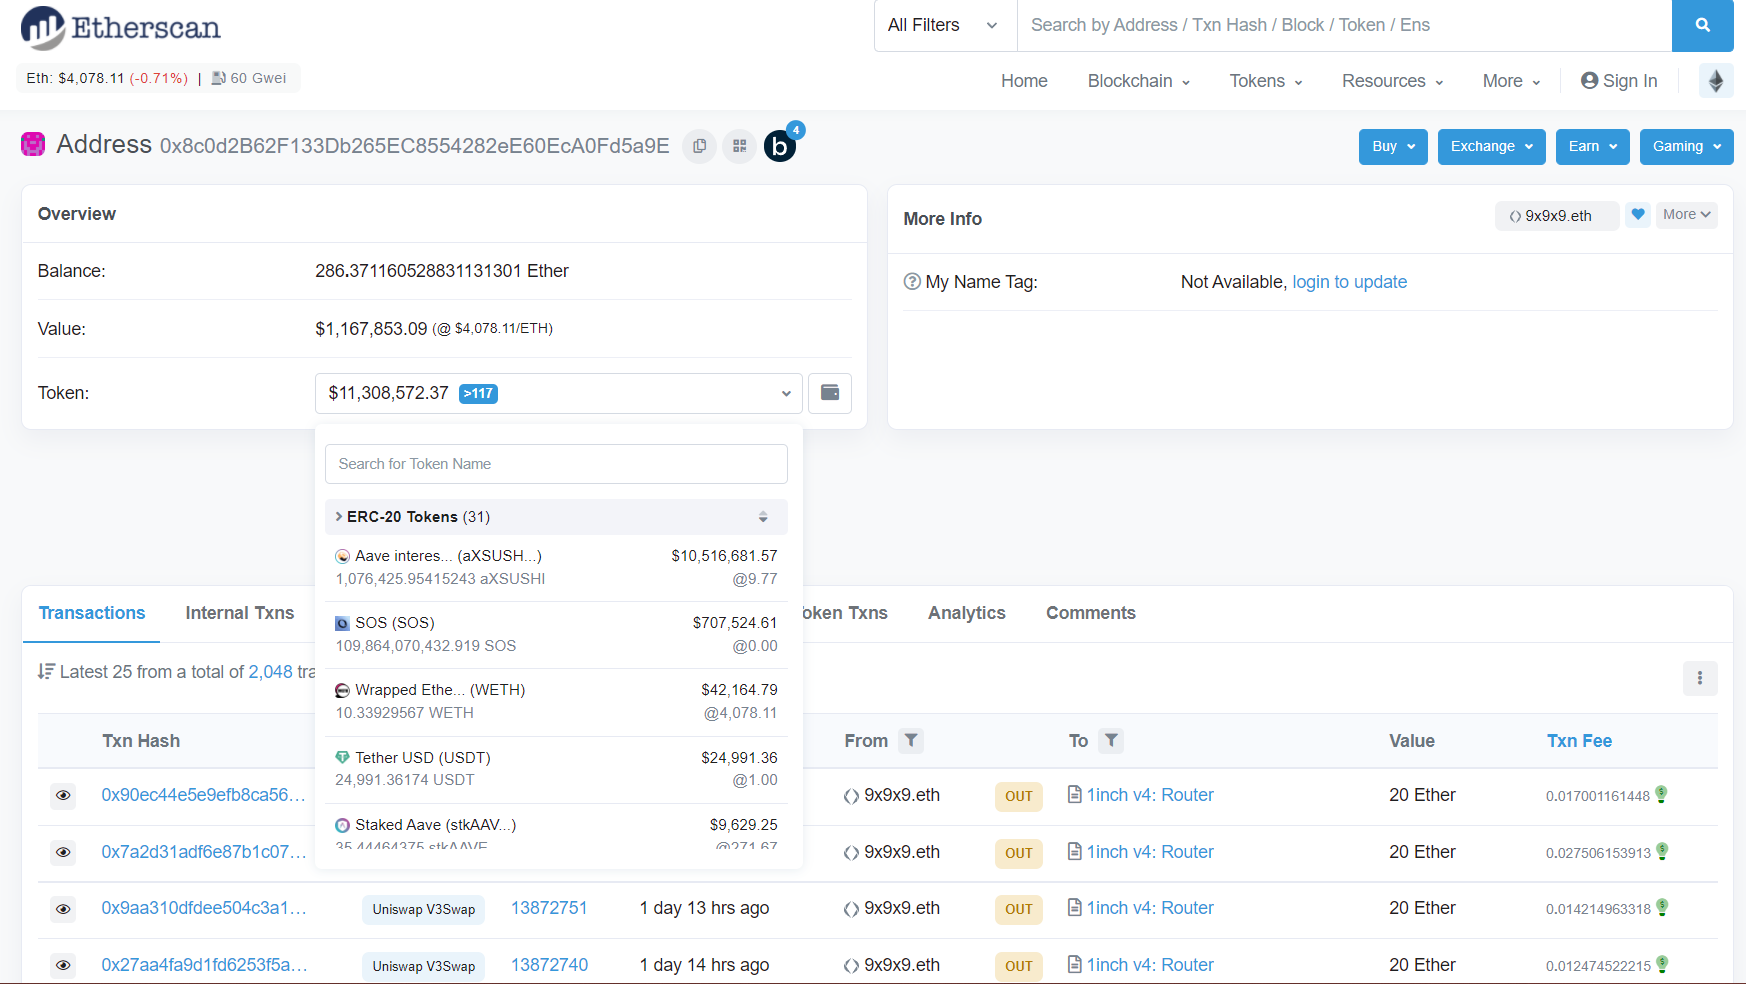Preview transaction 0x9aa310dfdee504c3a1 eye icon
Image resolution: width=1746 pixels, height=984 pixels.
(x=63, y=909)
